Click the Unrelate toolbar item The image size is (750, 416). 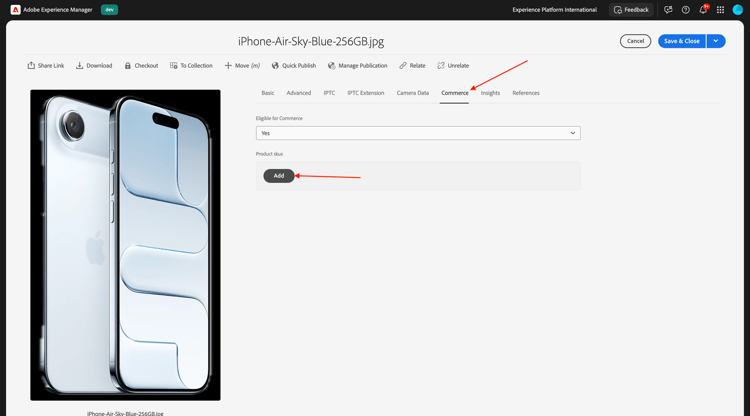click(x=452, y=66)
